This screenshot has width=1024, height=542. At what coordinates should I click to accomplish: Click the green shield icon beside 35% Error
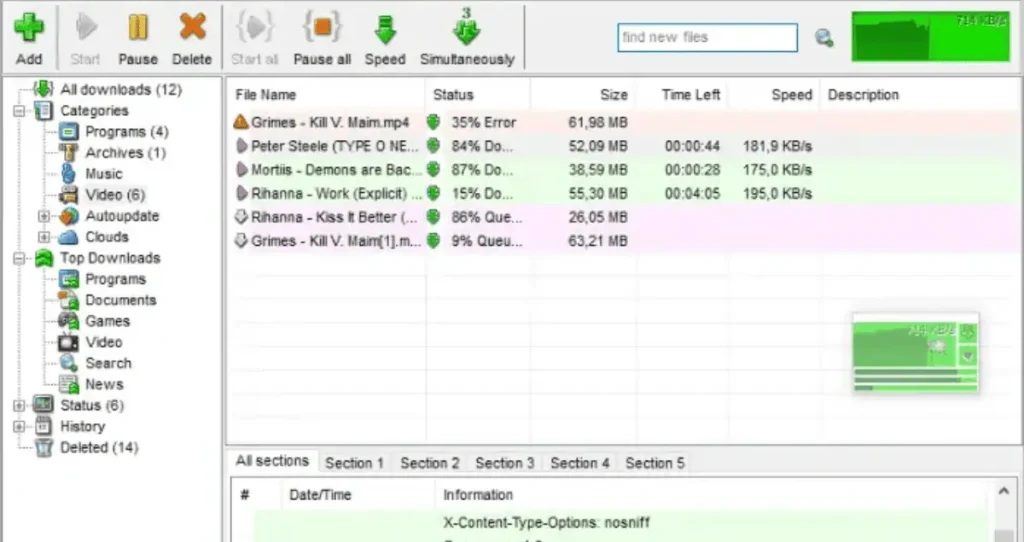[x=433, y=122]
